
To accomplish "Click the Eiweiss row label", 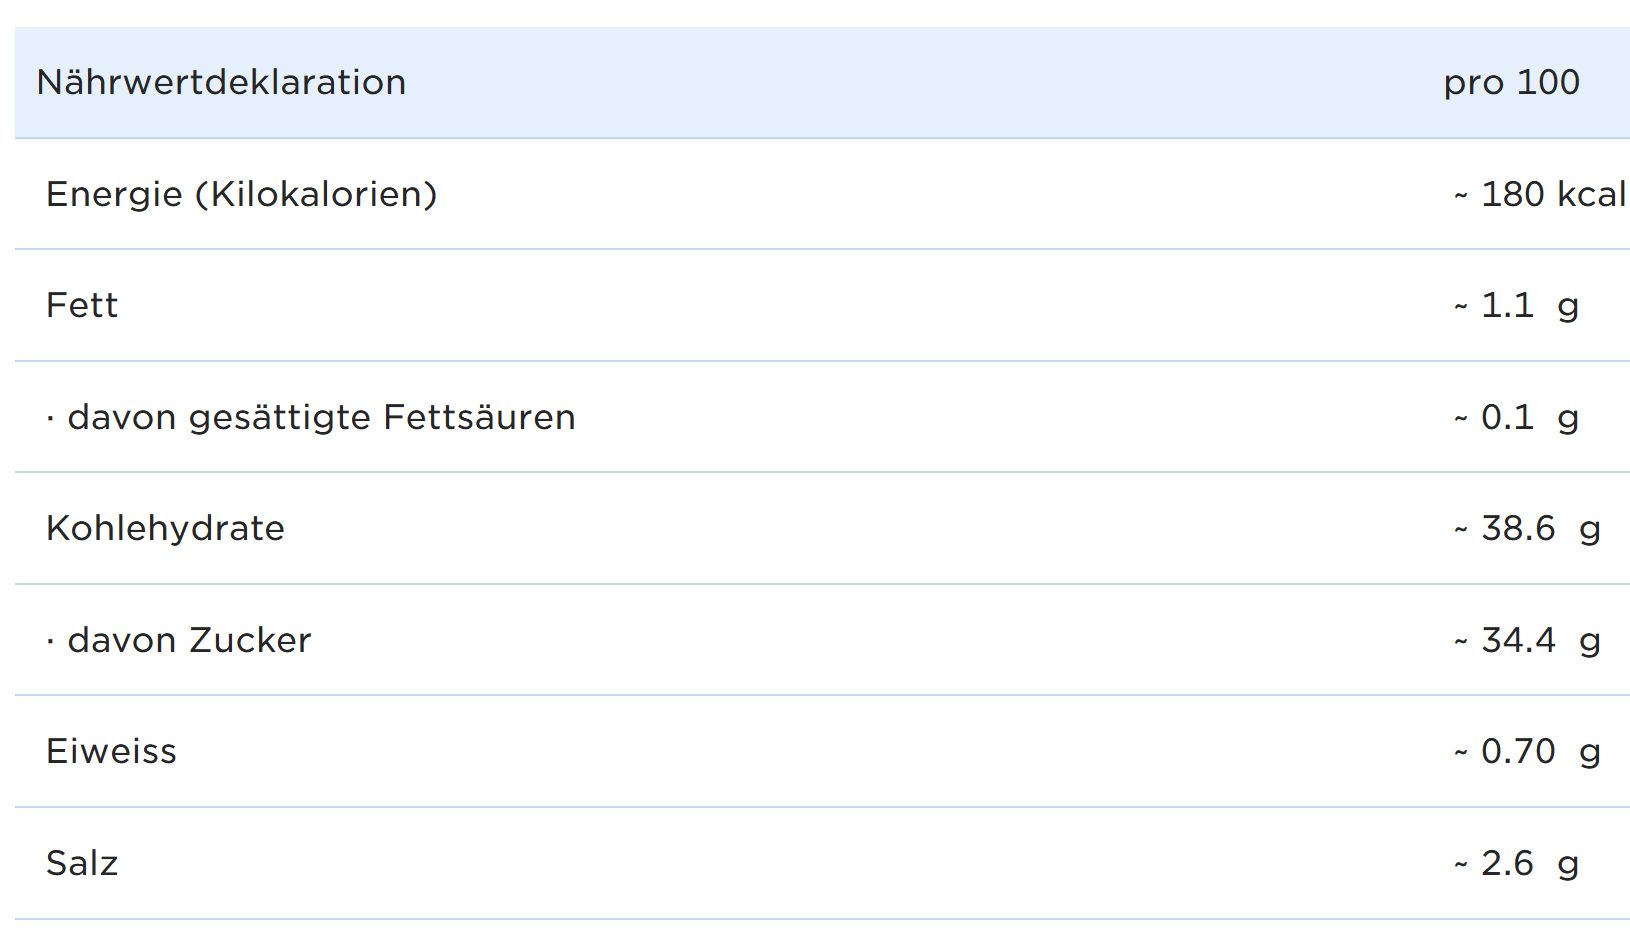I will click(x=111, y=751).
